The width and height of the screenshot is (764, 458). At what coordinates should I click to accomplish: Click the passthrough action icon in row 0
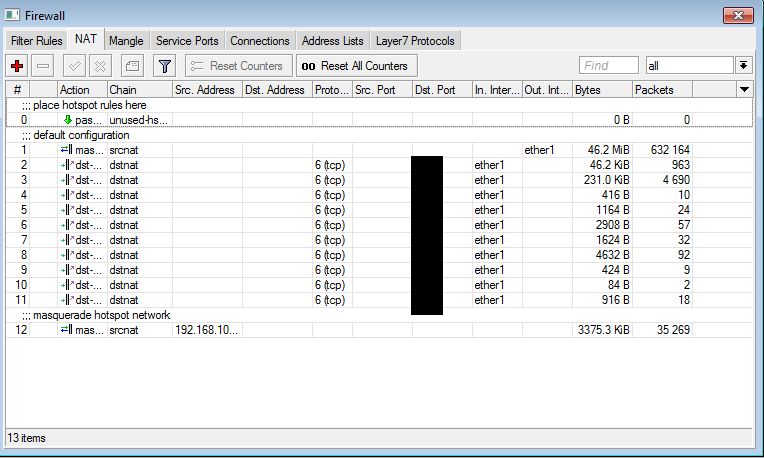(68, 120)
